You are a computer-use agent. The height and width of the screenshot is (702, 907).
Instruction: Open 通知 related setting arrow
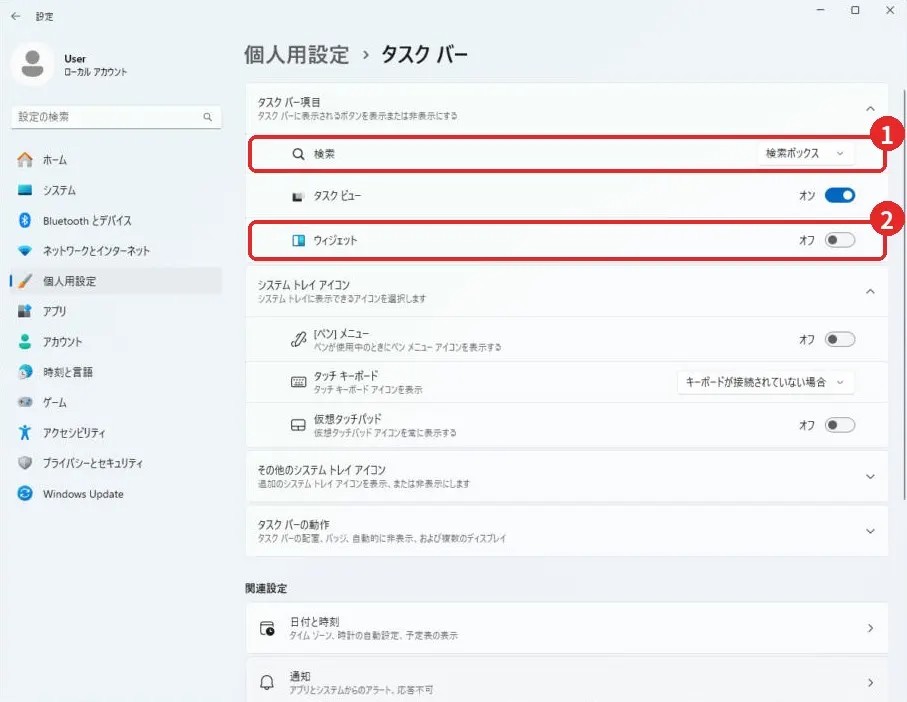coord(870,682)
